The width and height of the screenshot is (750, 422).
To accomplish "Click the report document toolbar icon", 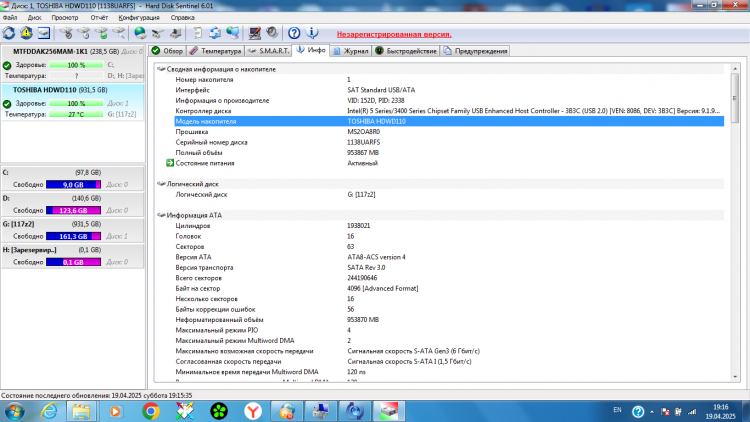I will click(197, 33).
